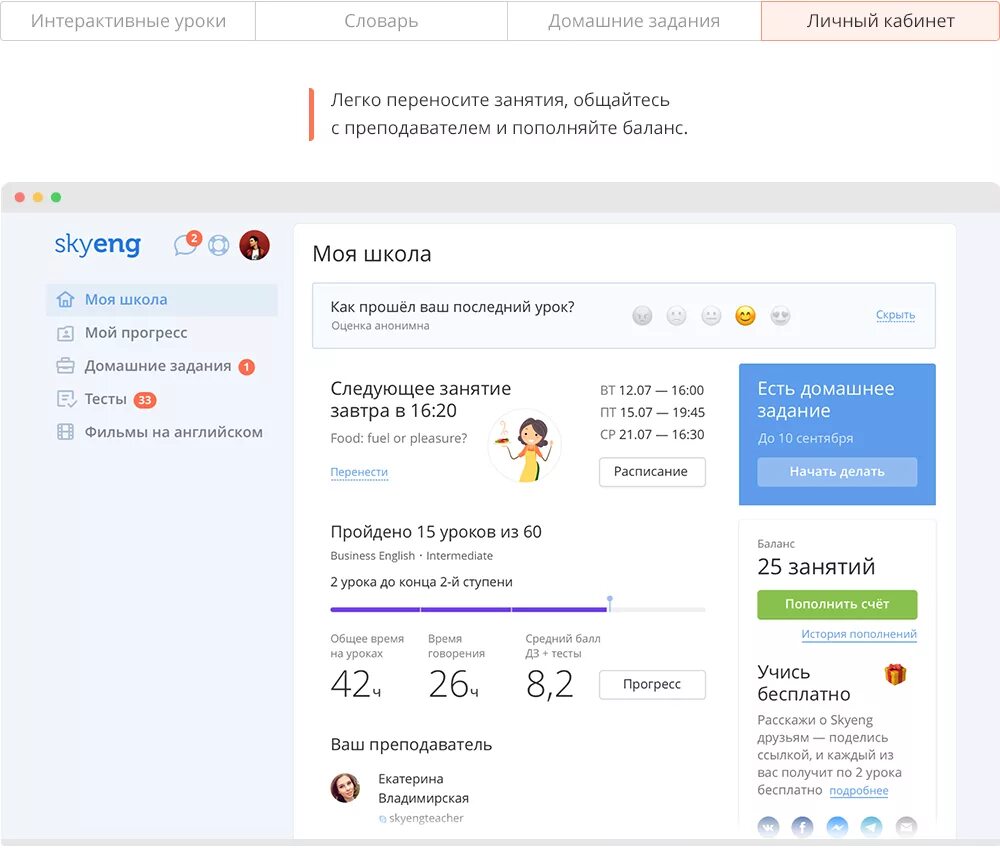
Task: Click the Skype icon next to skyengteacher
Action: [382, 819]
